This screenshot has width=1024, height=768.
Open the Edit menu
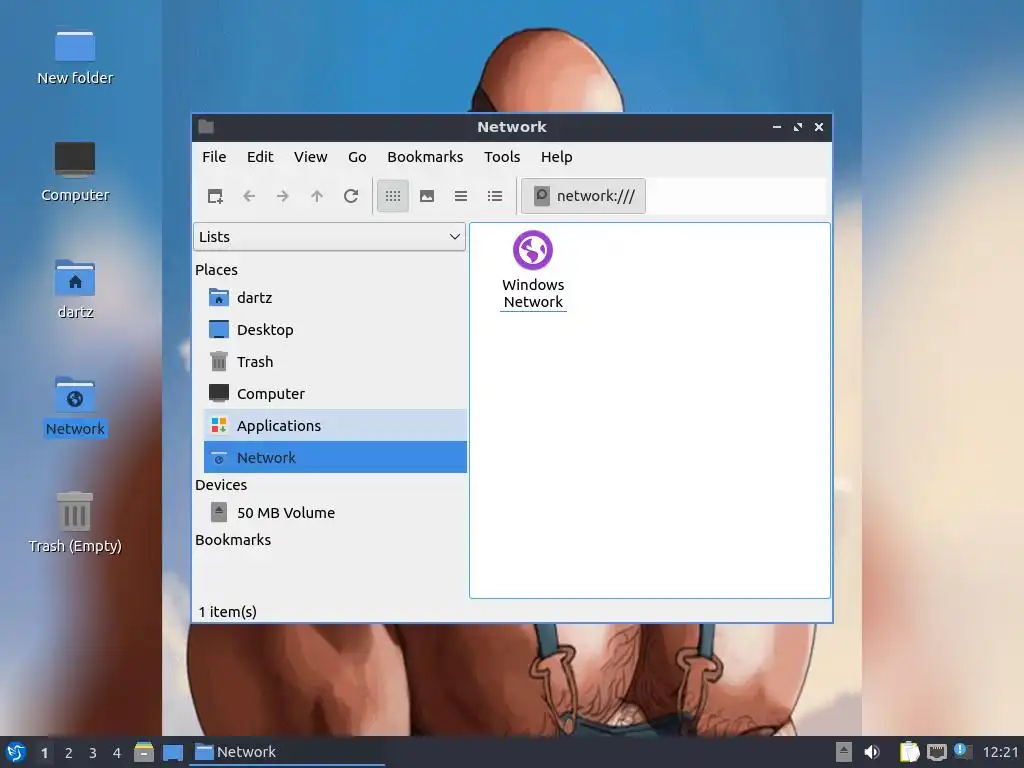(260, 157)
